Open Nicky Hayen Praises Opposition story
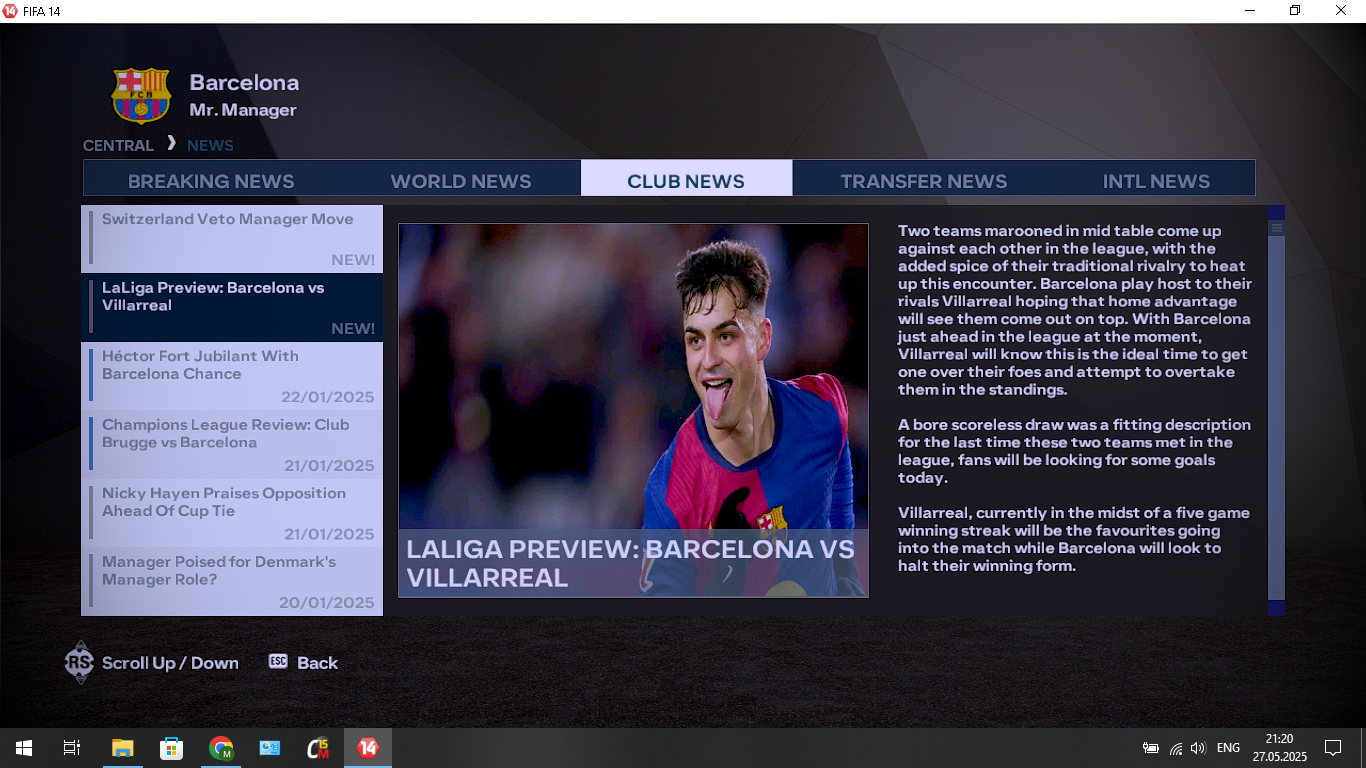Screen dimensions: 1366x768 pyautogui.click(x=232, y=513)
